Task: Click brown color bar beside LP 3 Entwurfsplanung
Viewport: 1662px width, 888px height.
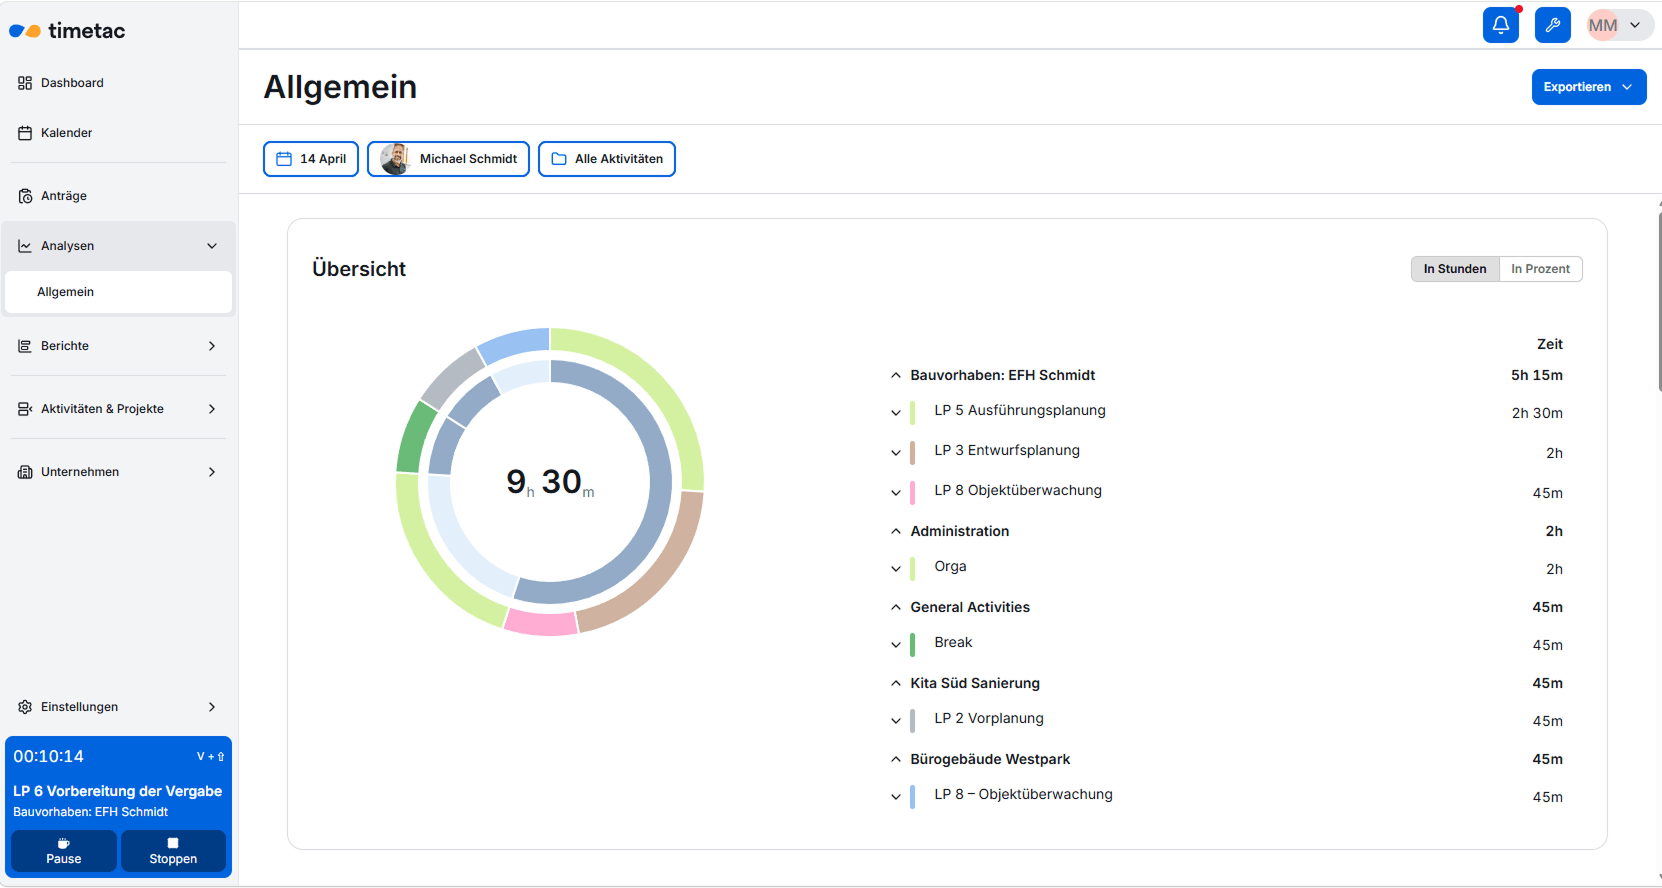Action: [913, 452]
